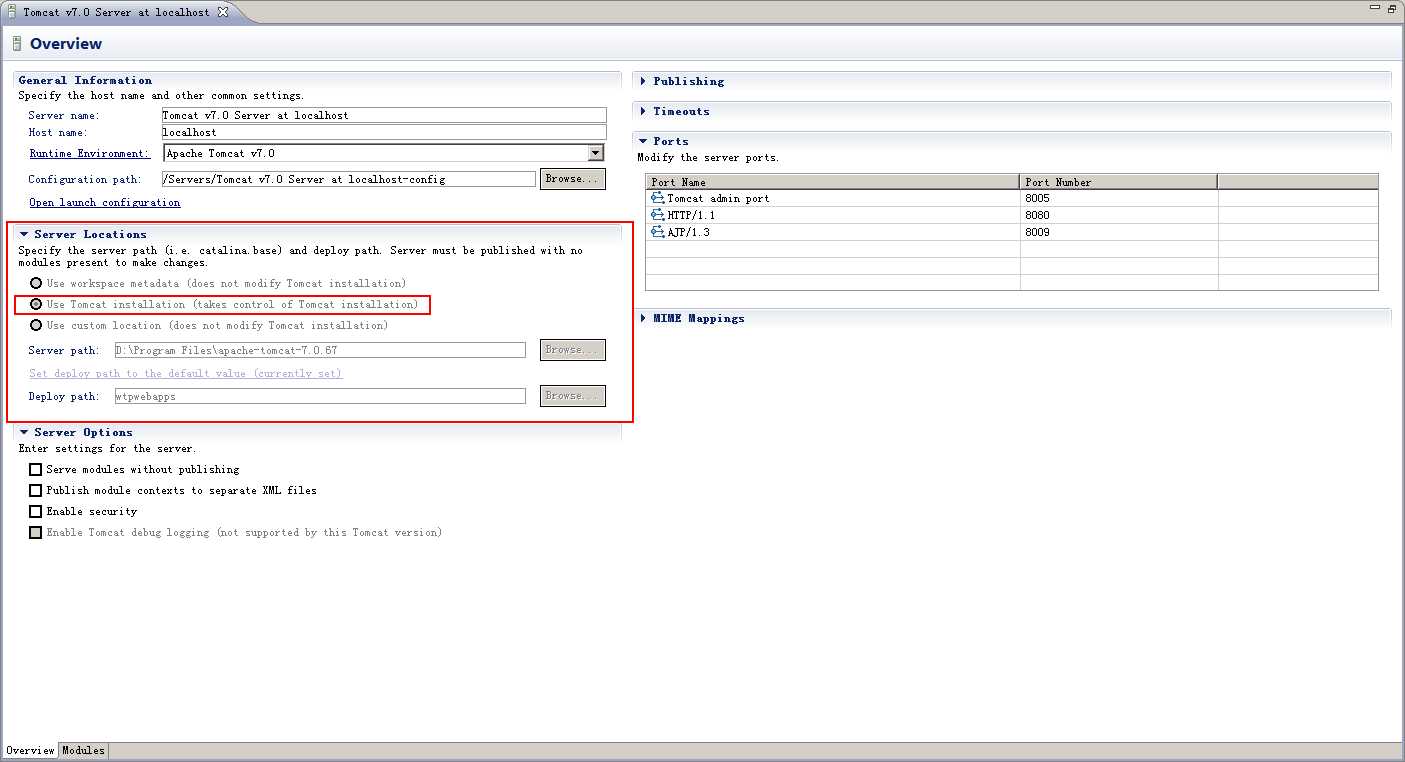Expand the MIME Mappings section
This screenshot has width=1405, height=762.
643,318
